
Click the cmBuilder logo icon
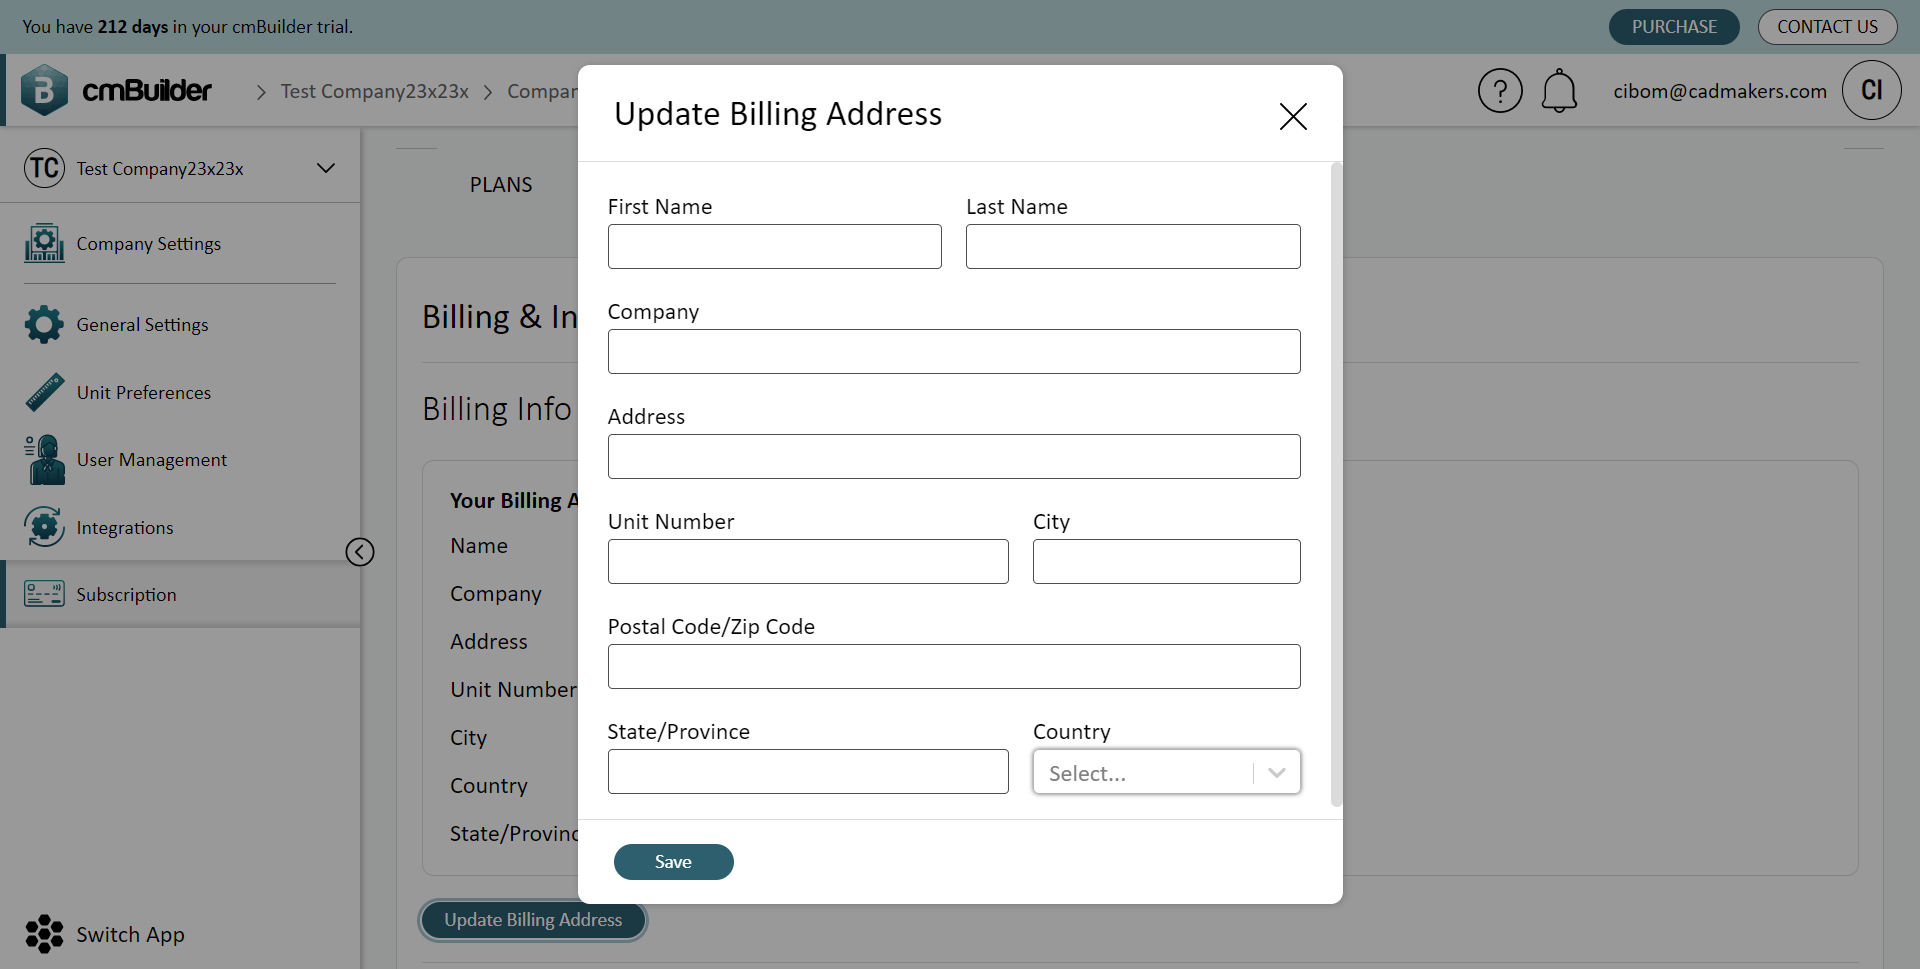(44, 90)
